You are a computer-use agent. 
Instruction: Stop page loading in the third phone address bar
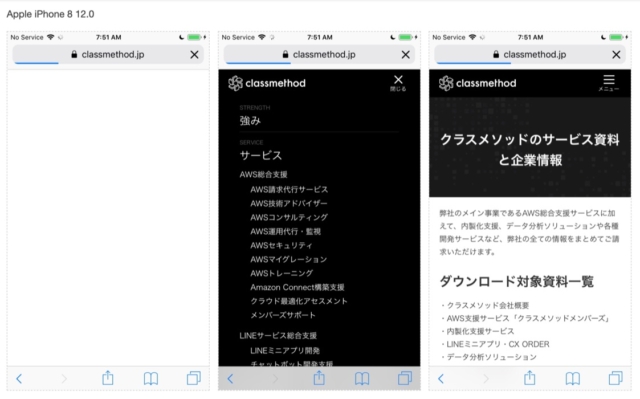click(616, 55)
